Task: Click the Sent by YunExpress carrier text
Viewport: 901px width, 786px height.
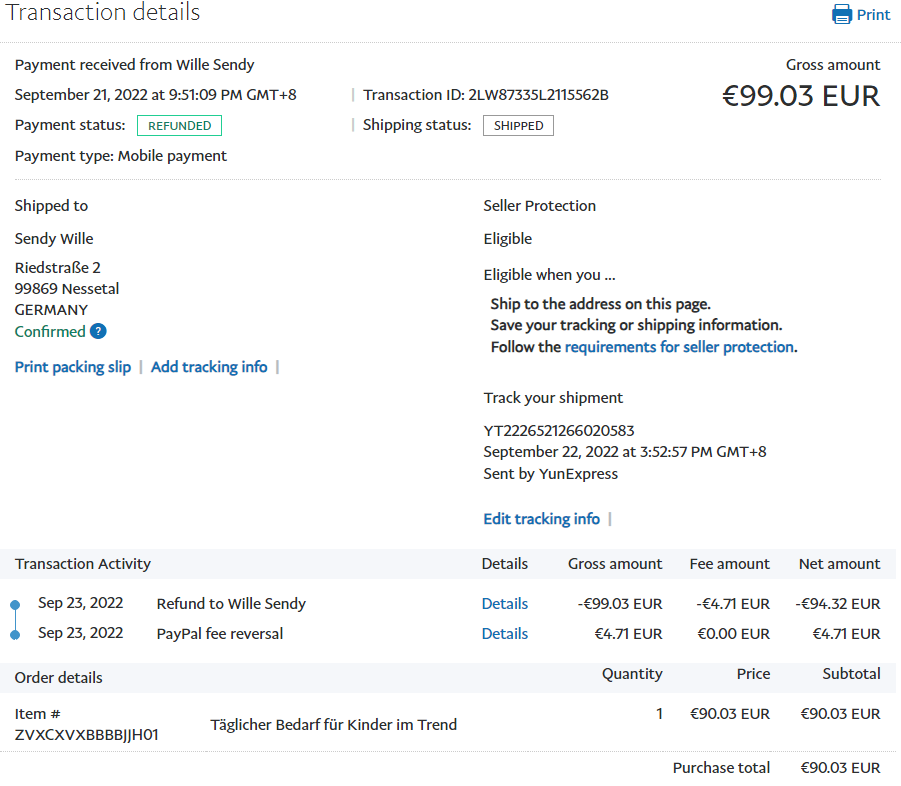Action: [551, 474]
